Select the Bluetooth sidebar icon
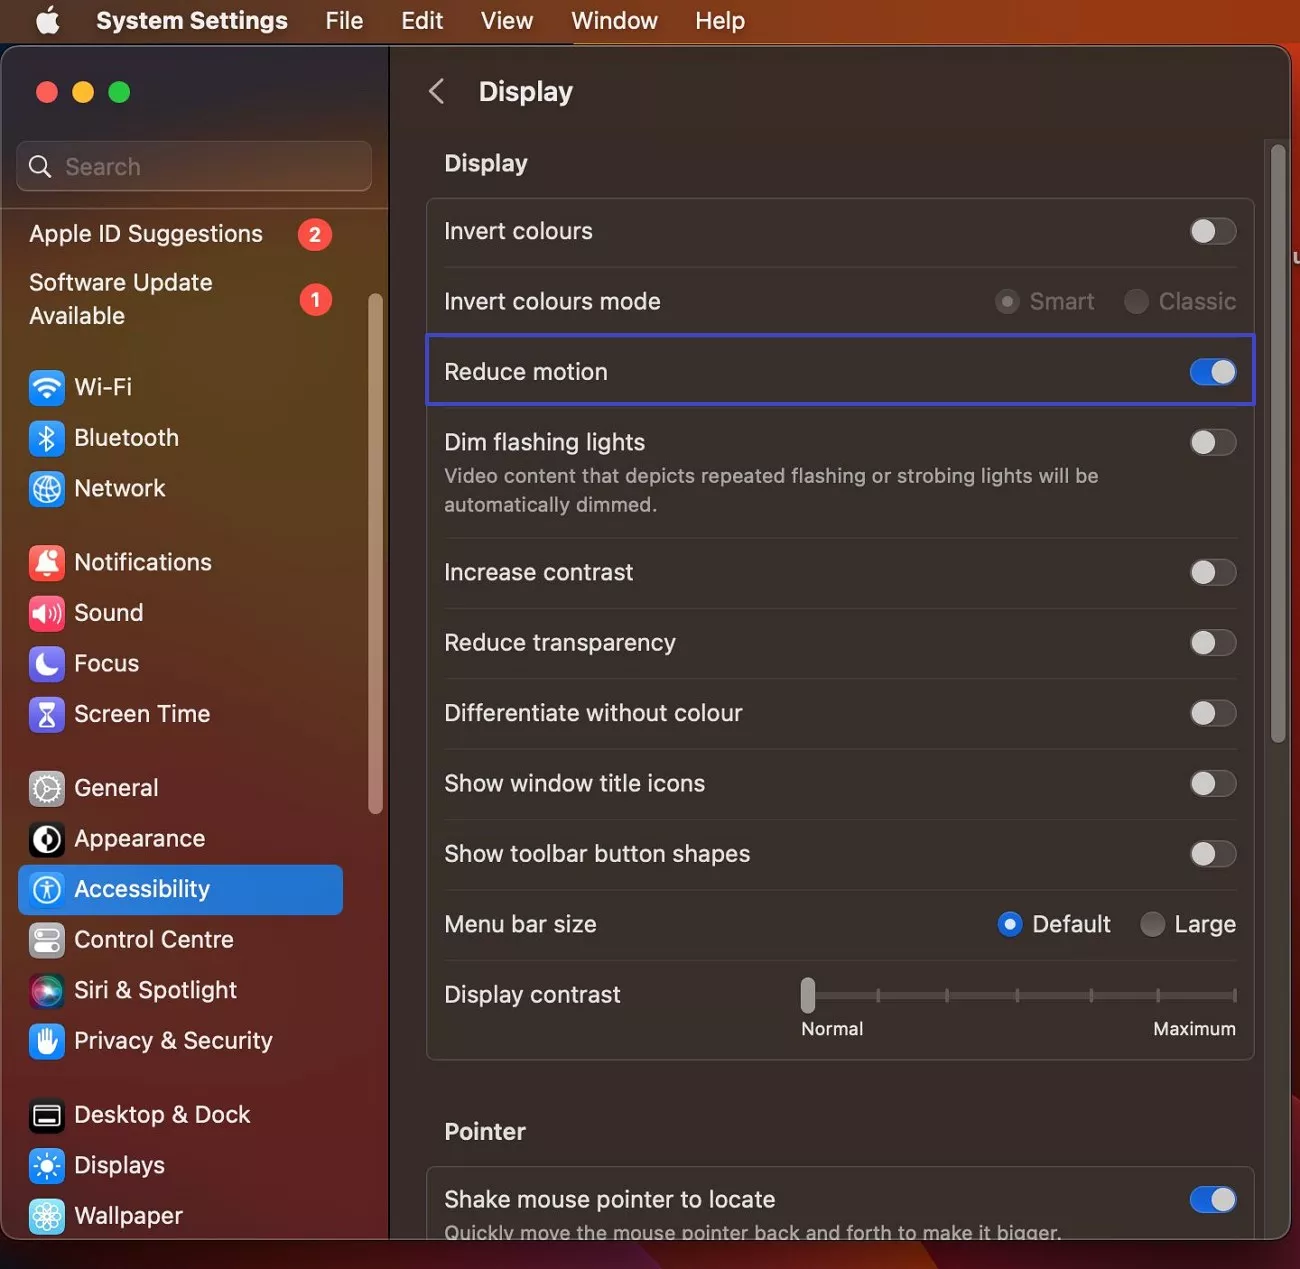Image resolution: width=1300 pixels, height=1269 pixels. [46, 438]
